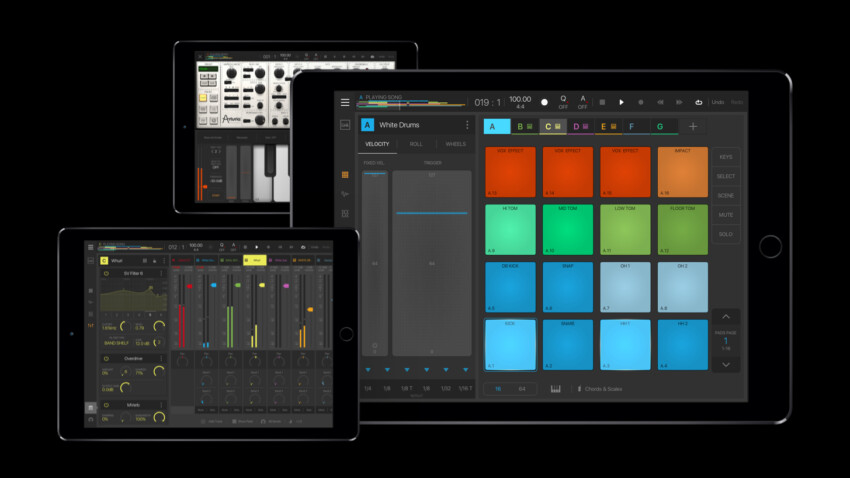Trigger the LOW TOM pad
This screenshot has height=478, width=850.
(625, 230)
